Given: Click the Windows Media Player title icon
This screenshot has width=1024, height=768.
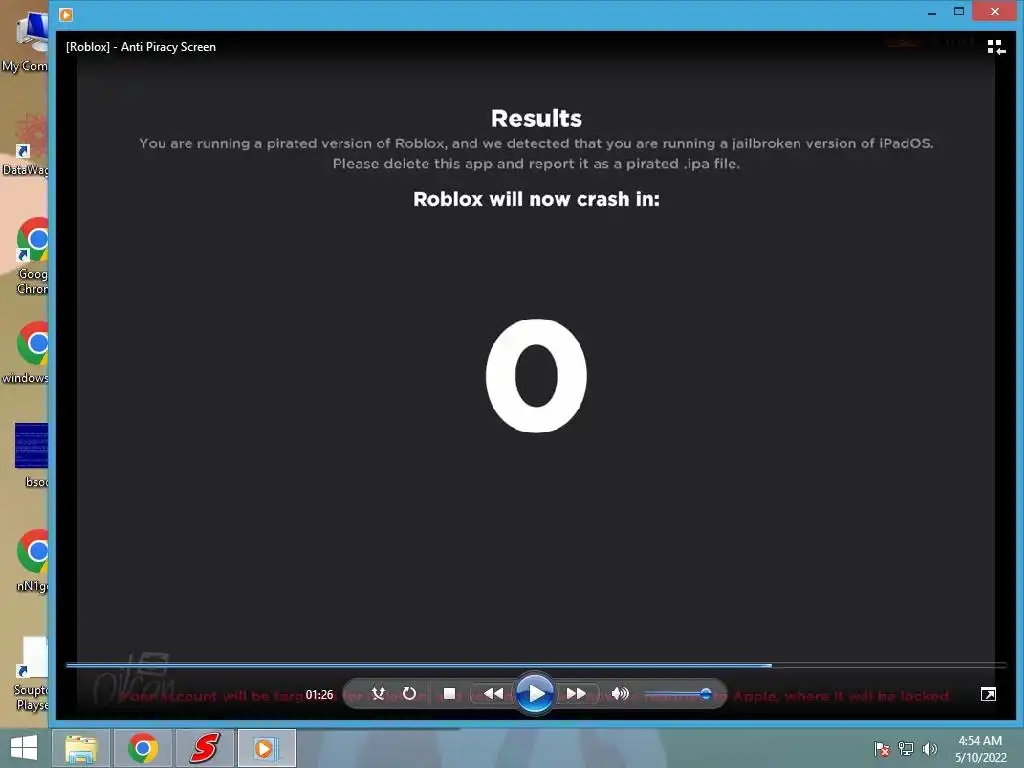Looking at the screenshot, I should click(x=66, y=14).
